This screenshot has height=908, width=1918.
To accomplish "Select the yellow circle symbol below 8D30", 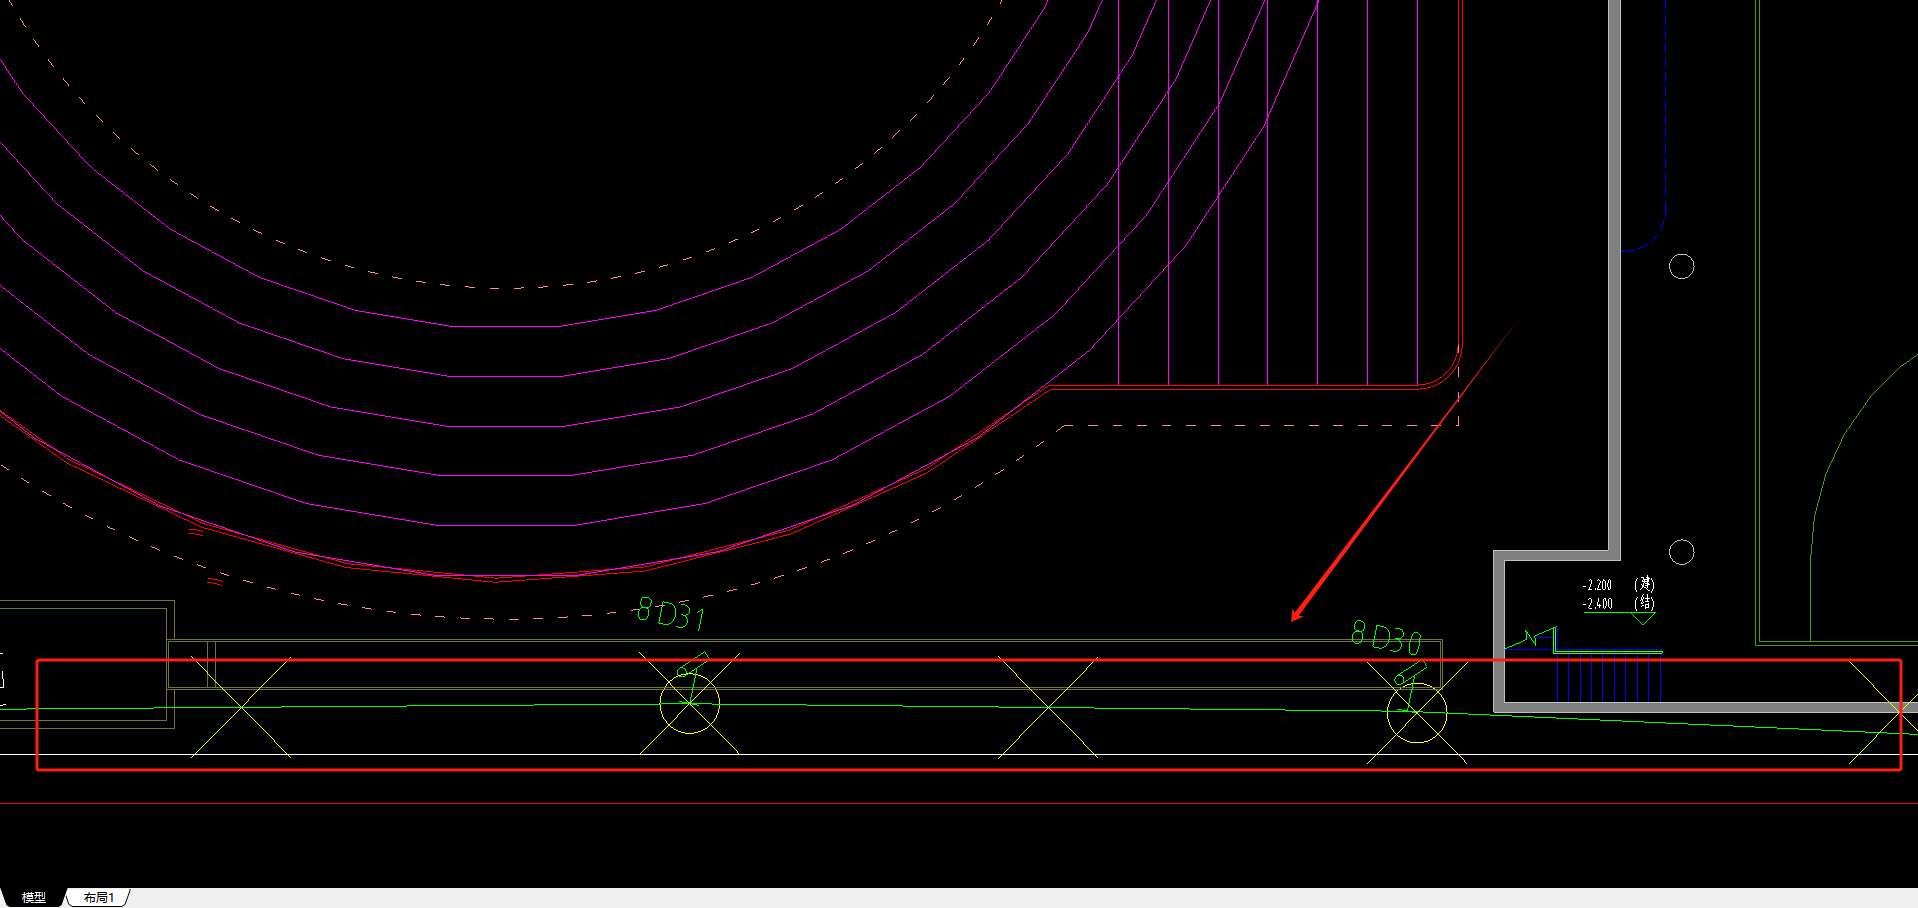I will (x=1417, y=713).
